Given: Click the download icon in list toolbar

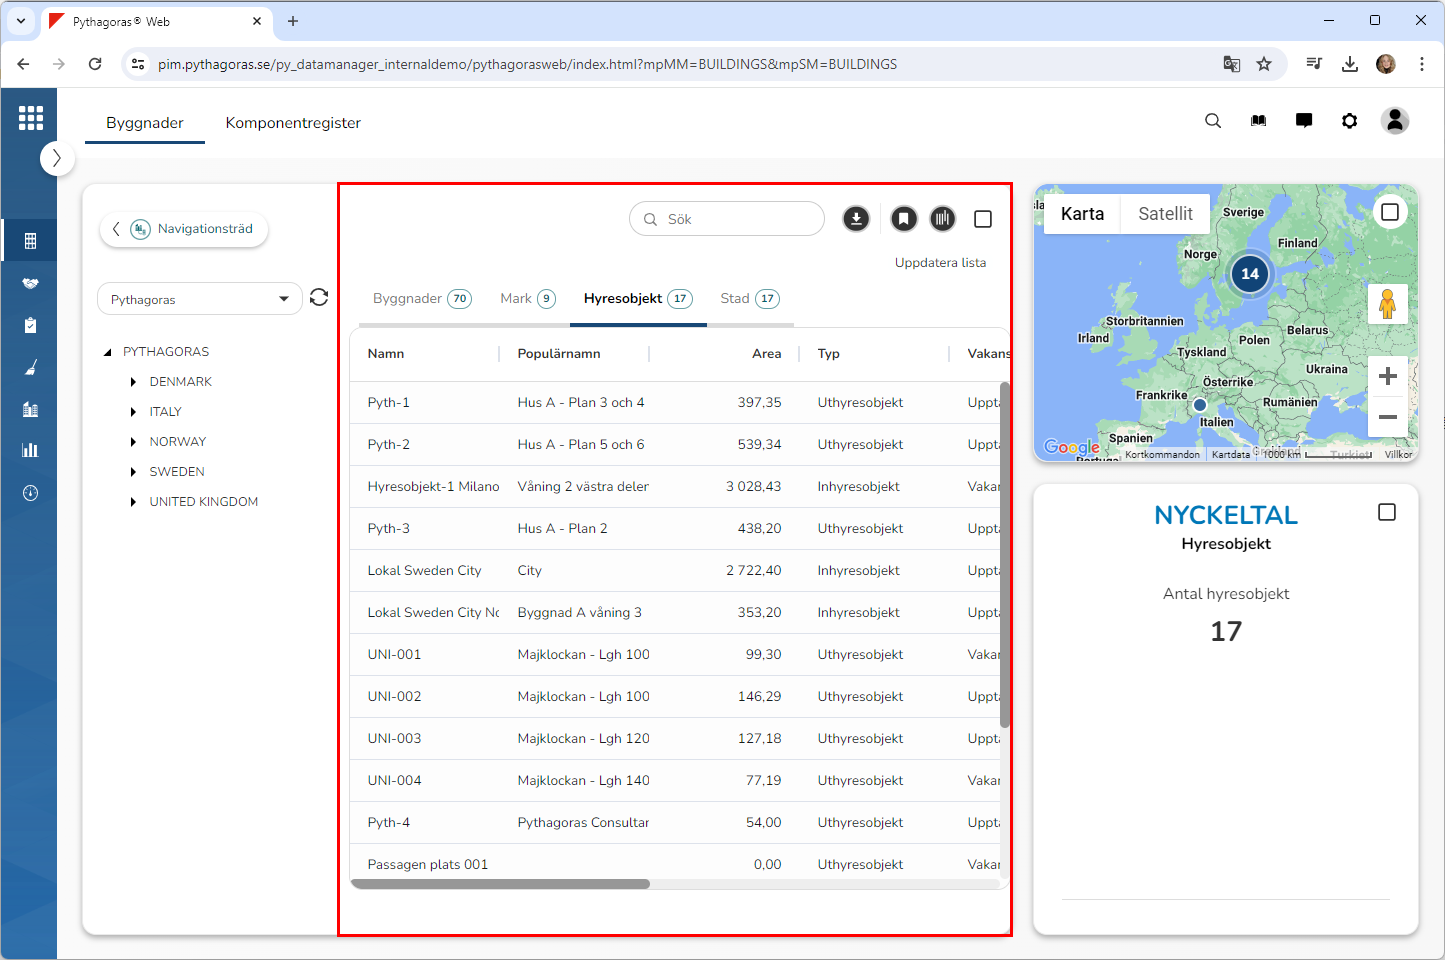Looking at the screenshot, I should 856,219.
